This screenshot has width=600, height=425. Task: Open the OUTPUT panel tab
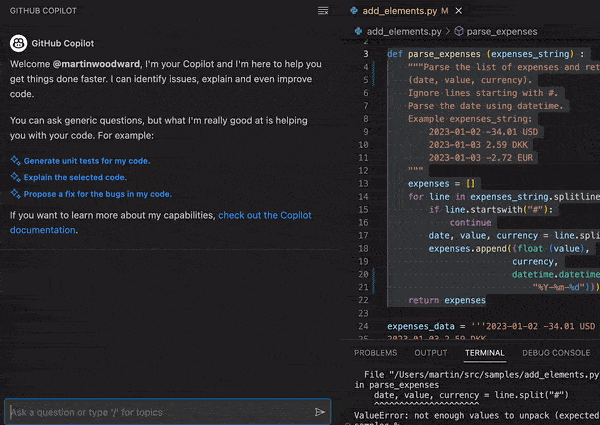[x=431, y=353]
